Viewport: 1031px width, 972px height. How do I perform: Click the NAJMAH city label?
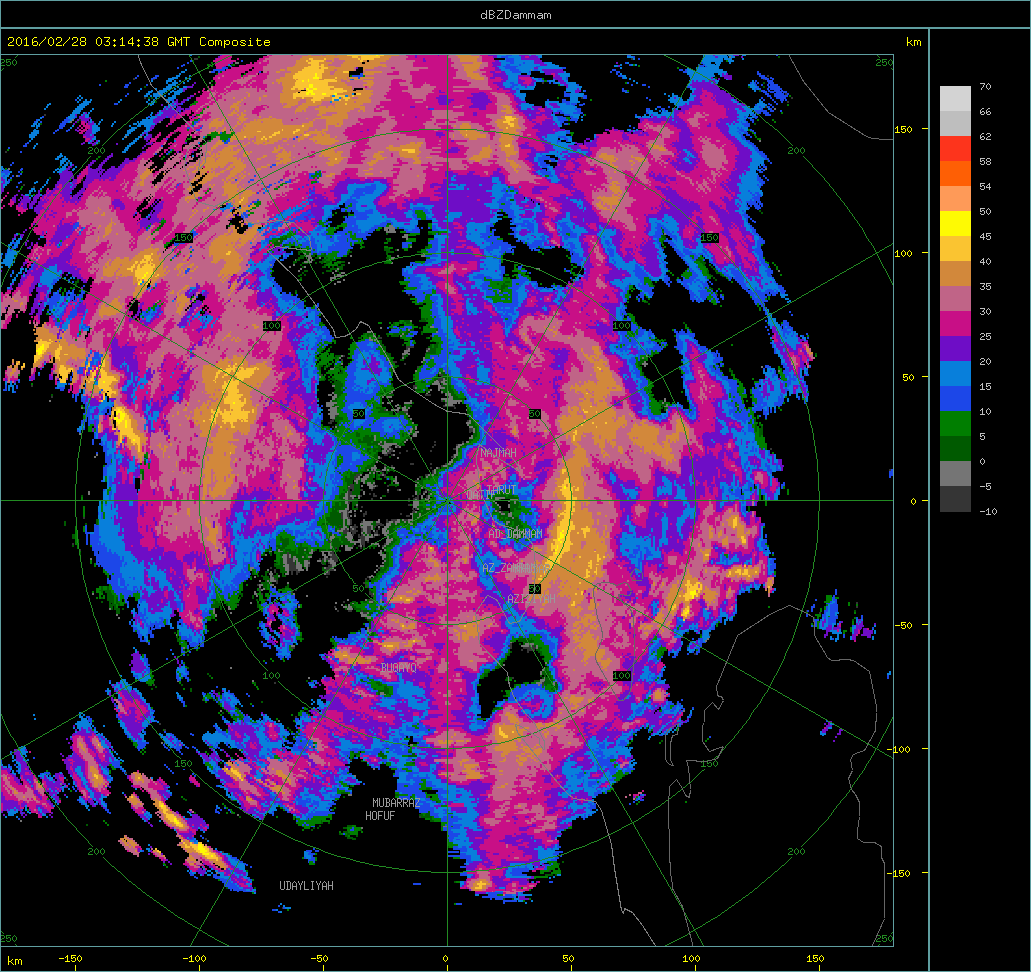[x=498, y=452]
